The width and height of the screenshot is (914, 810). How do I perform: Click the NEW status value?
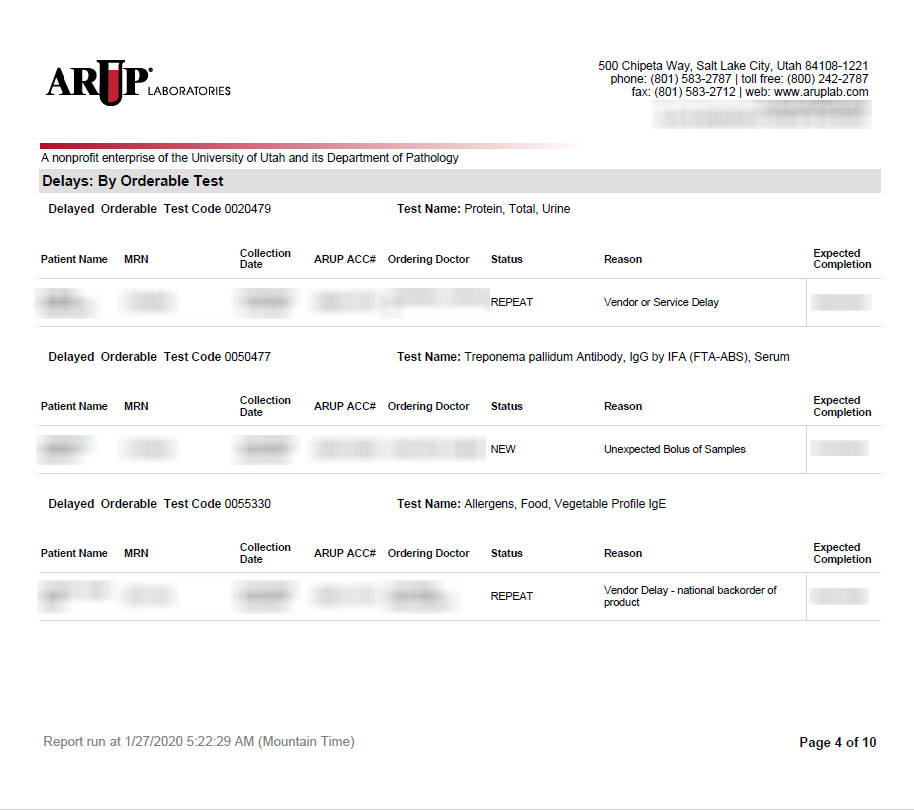[503, 449]
